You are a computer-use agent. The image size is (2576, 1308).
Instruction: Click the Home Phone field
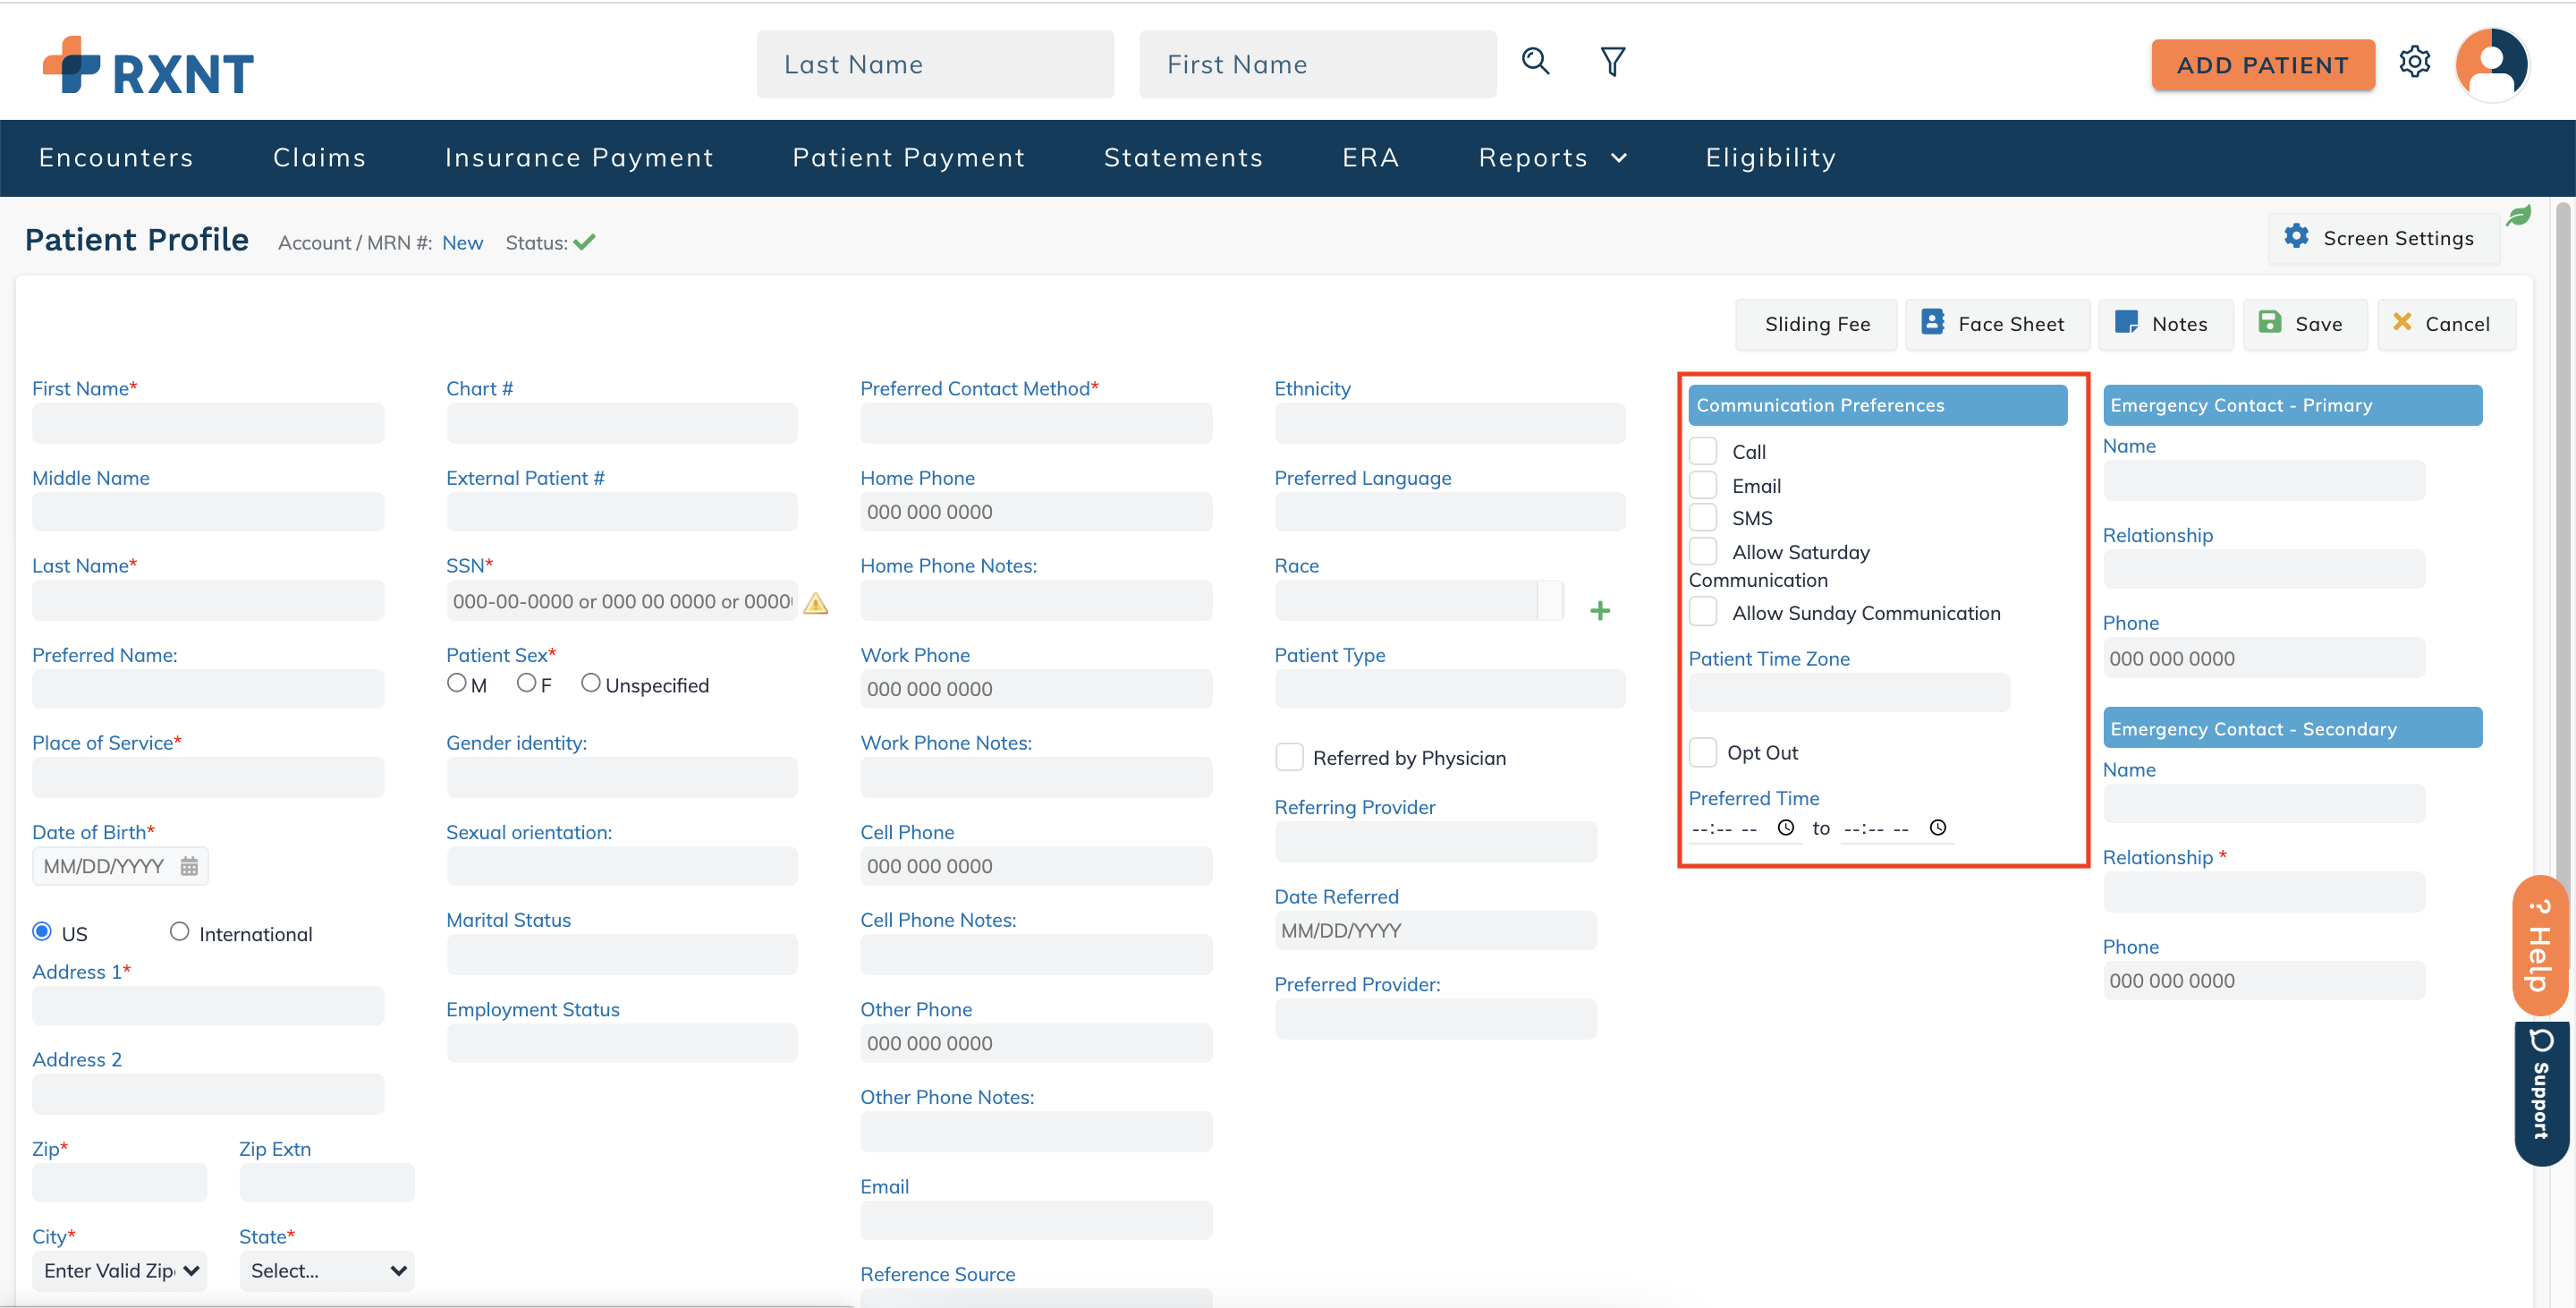tap(1035, 512)
